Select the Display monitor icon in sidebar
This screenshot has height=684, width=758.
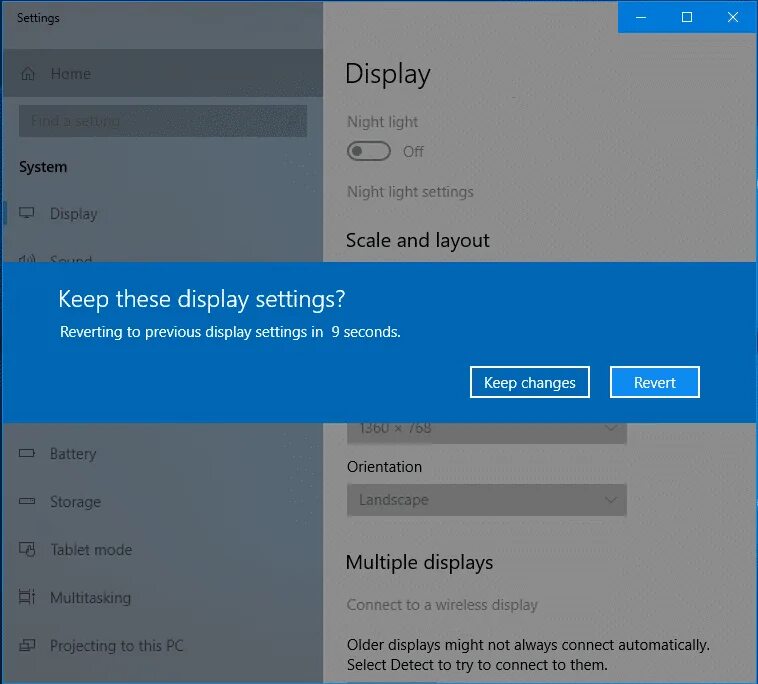[27, 213]
